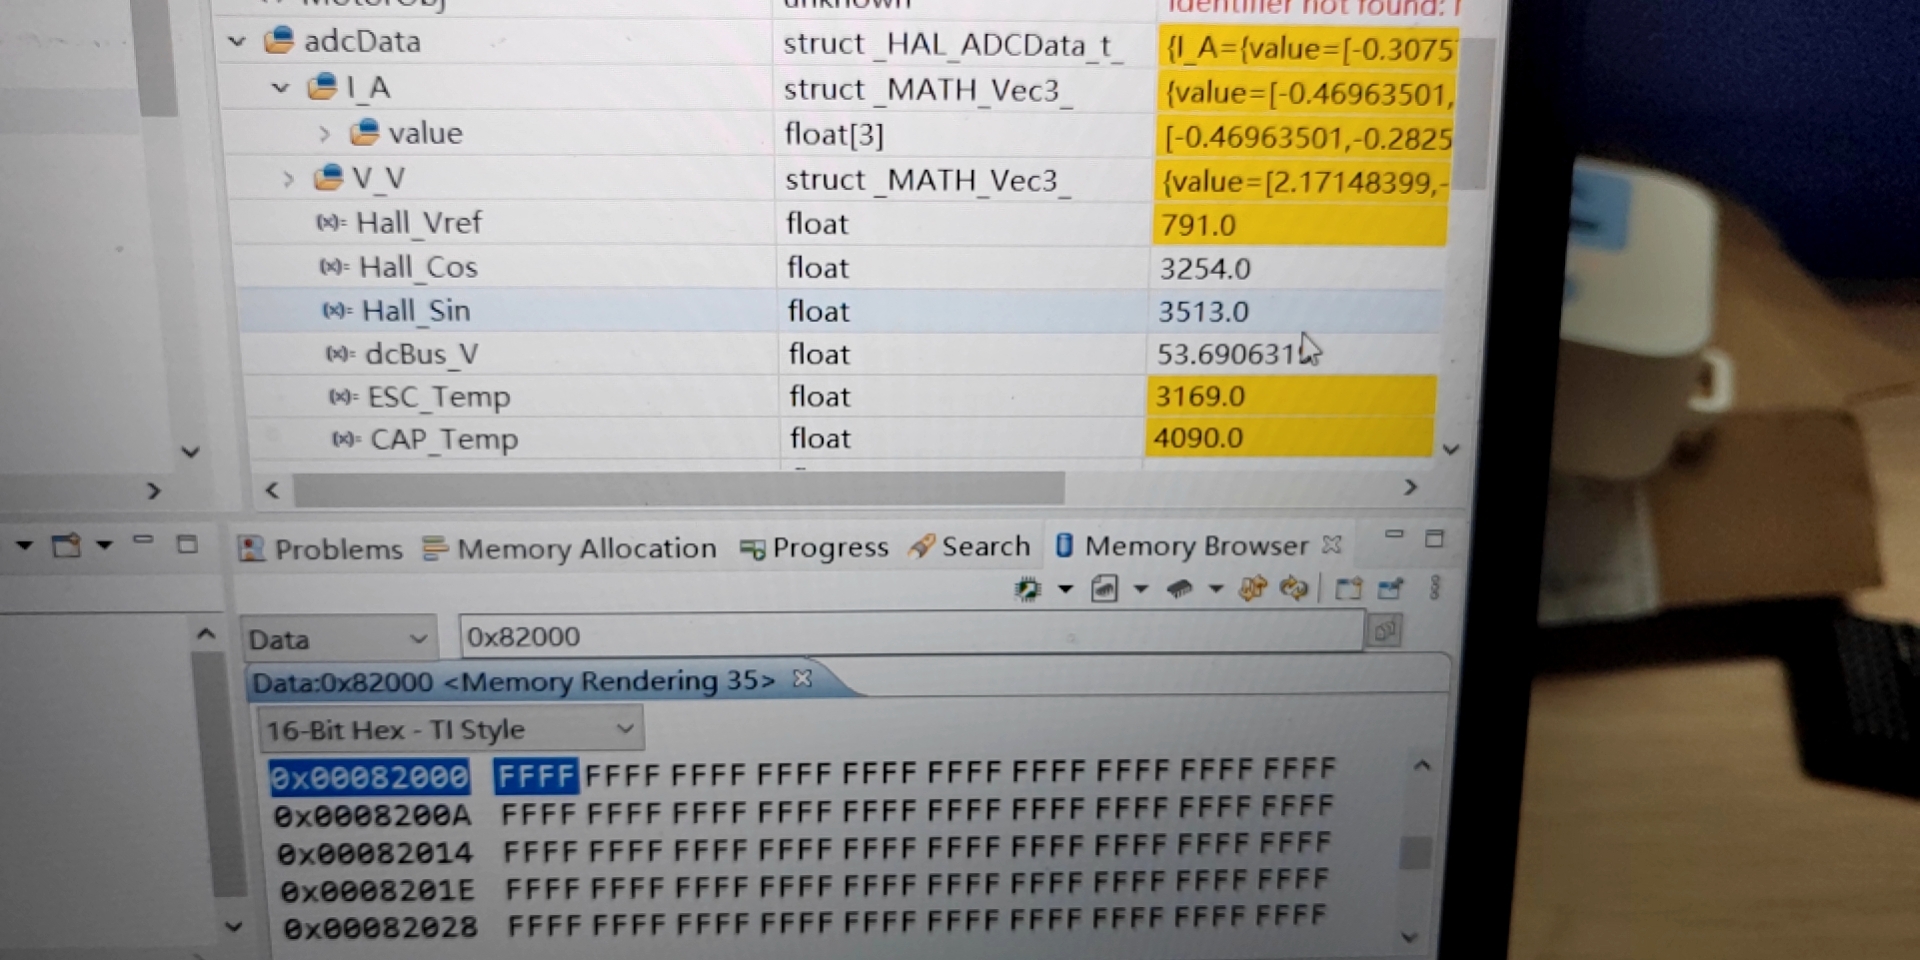Switch to the Memory Allocation tab
This screenshot has height=960, width=1920.
[569, 548]
